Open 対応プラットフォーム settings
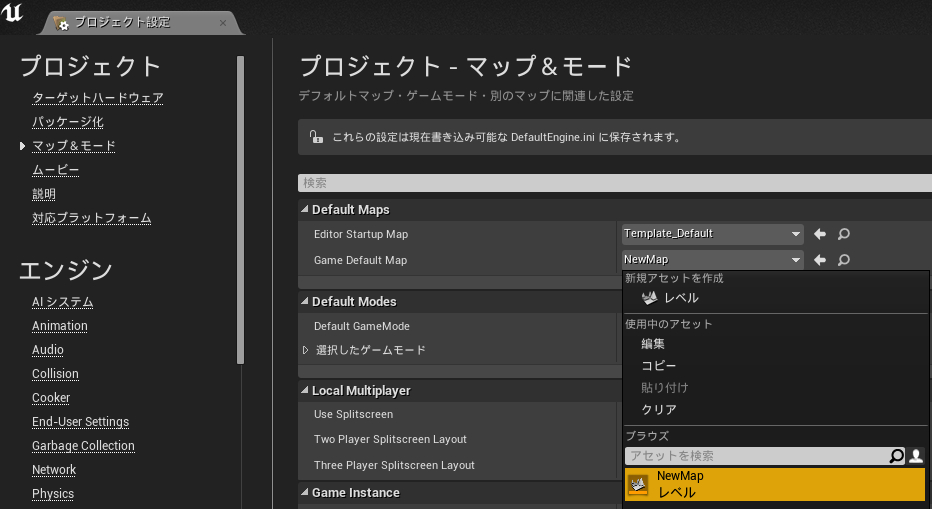This screenshot has height=509, width=932. coord(92,218)
